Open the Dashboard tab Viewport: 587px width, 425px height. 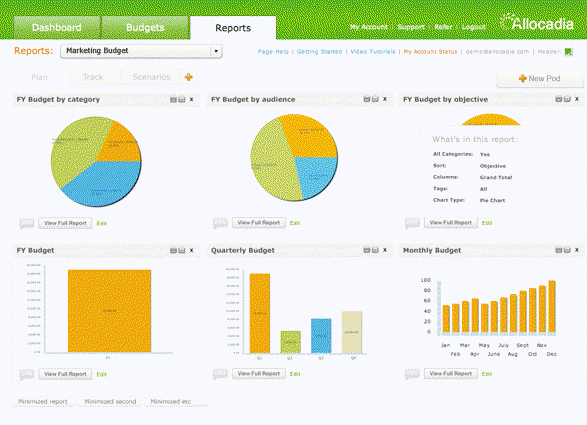(57, 27)
